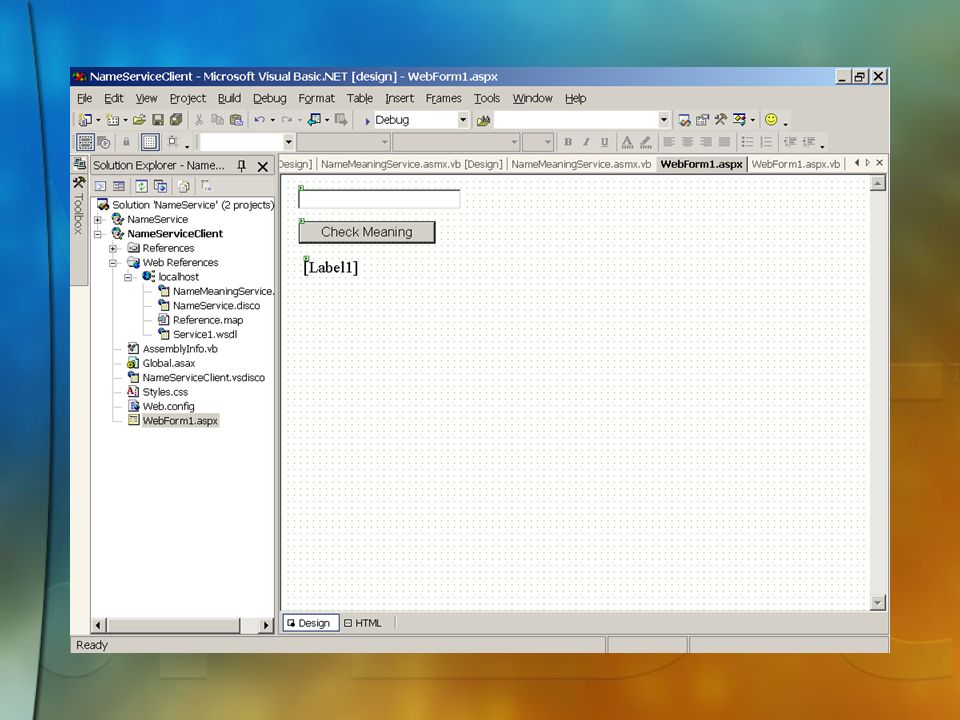Pin the Solution Explorer with auto-hide pushpin
960x720 pixels.
[242, 166]
